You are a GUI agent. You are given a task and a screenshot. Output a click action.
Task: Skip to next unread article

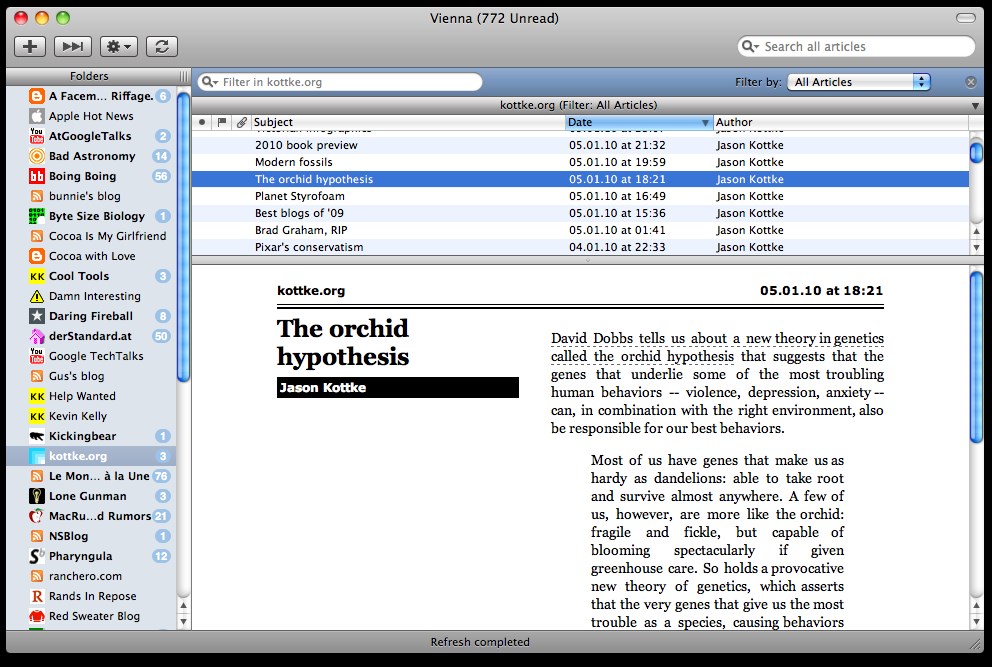click(x=73, y=46)
